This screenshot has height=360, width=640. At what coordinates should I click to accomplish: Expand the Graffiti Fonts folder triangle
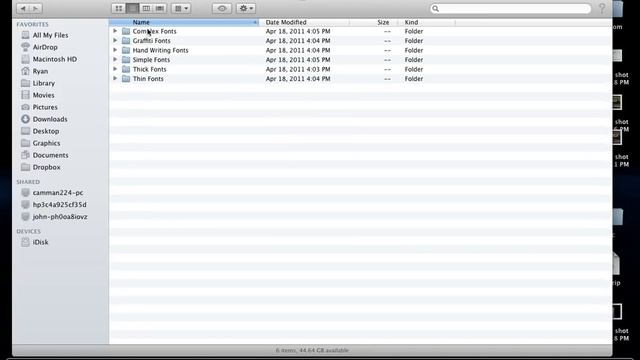[115, 40]
